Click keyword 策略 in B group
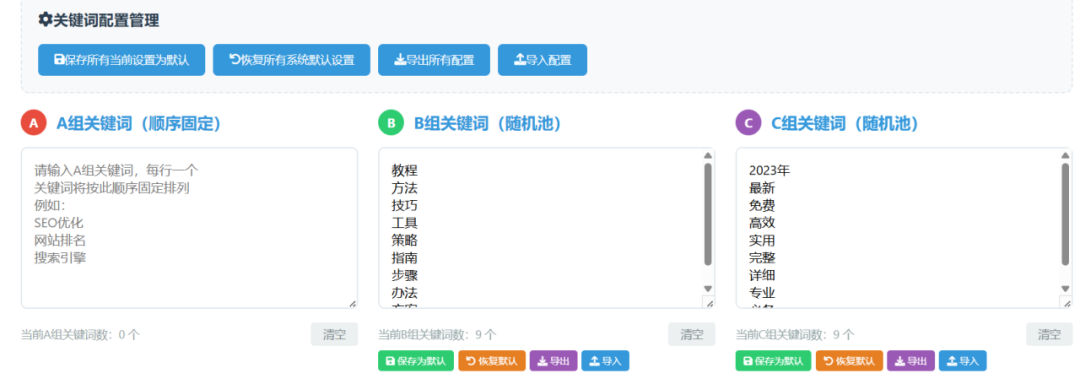This screenshot has height=384, width=1080. tap(405, 241)
